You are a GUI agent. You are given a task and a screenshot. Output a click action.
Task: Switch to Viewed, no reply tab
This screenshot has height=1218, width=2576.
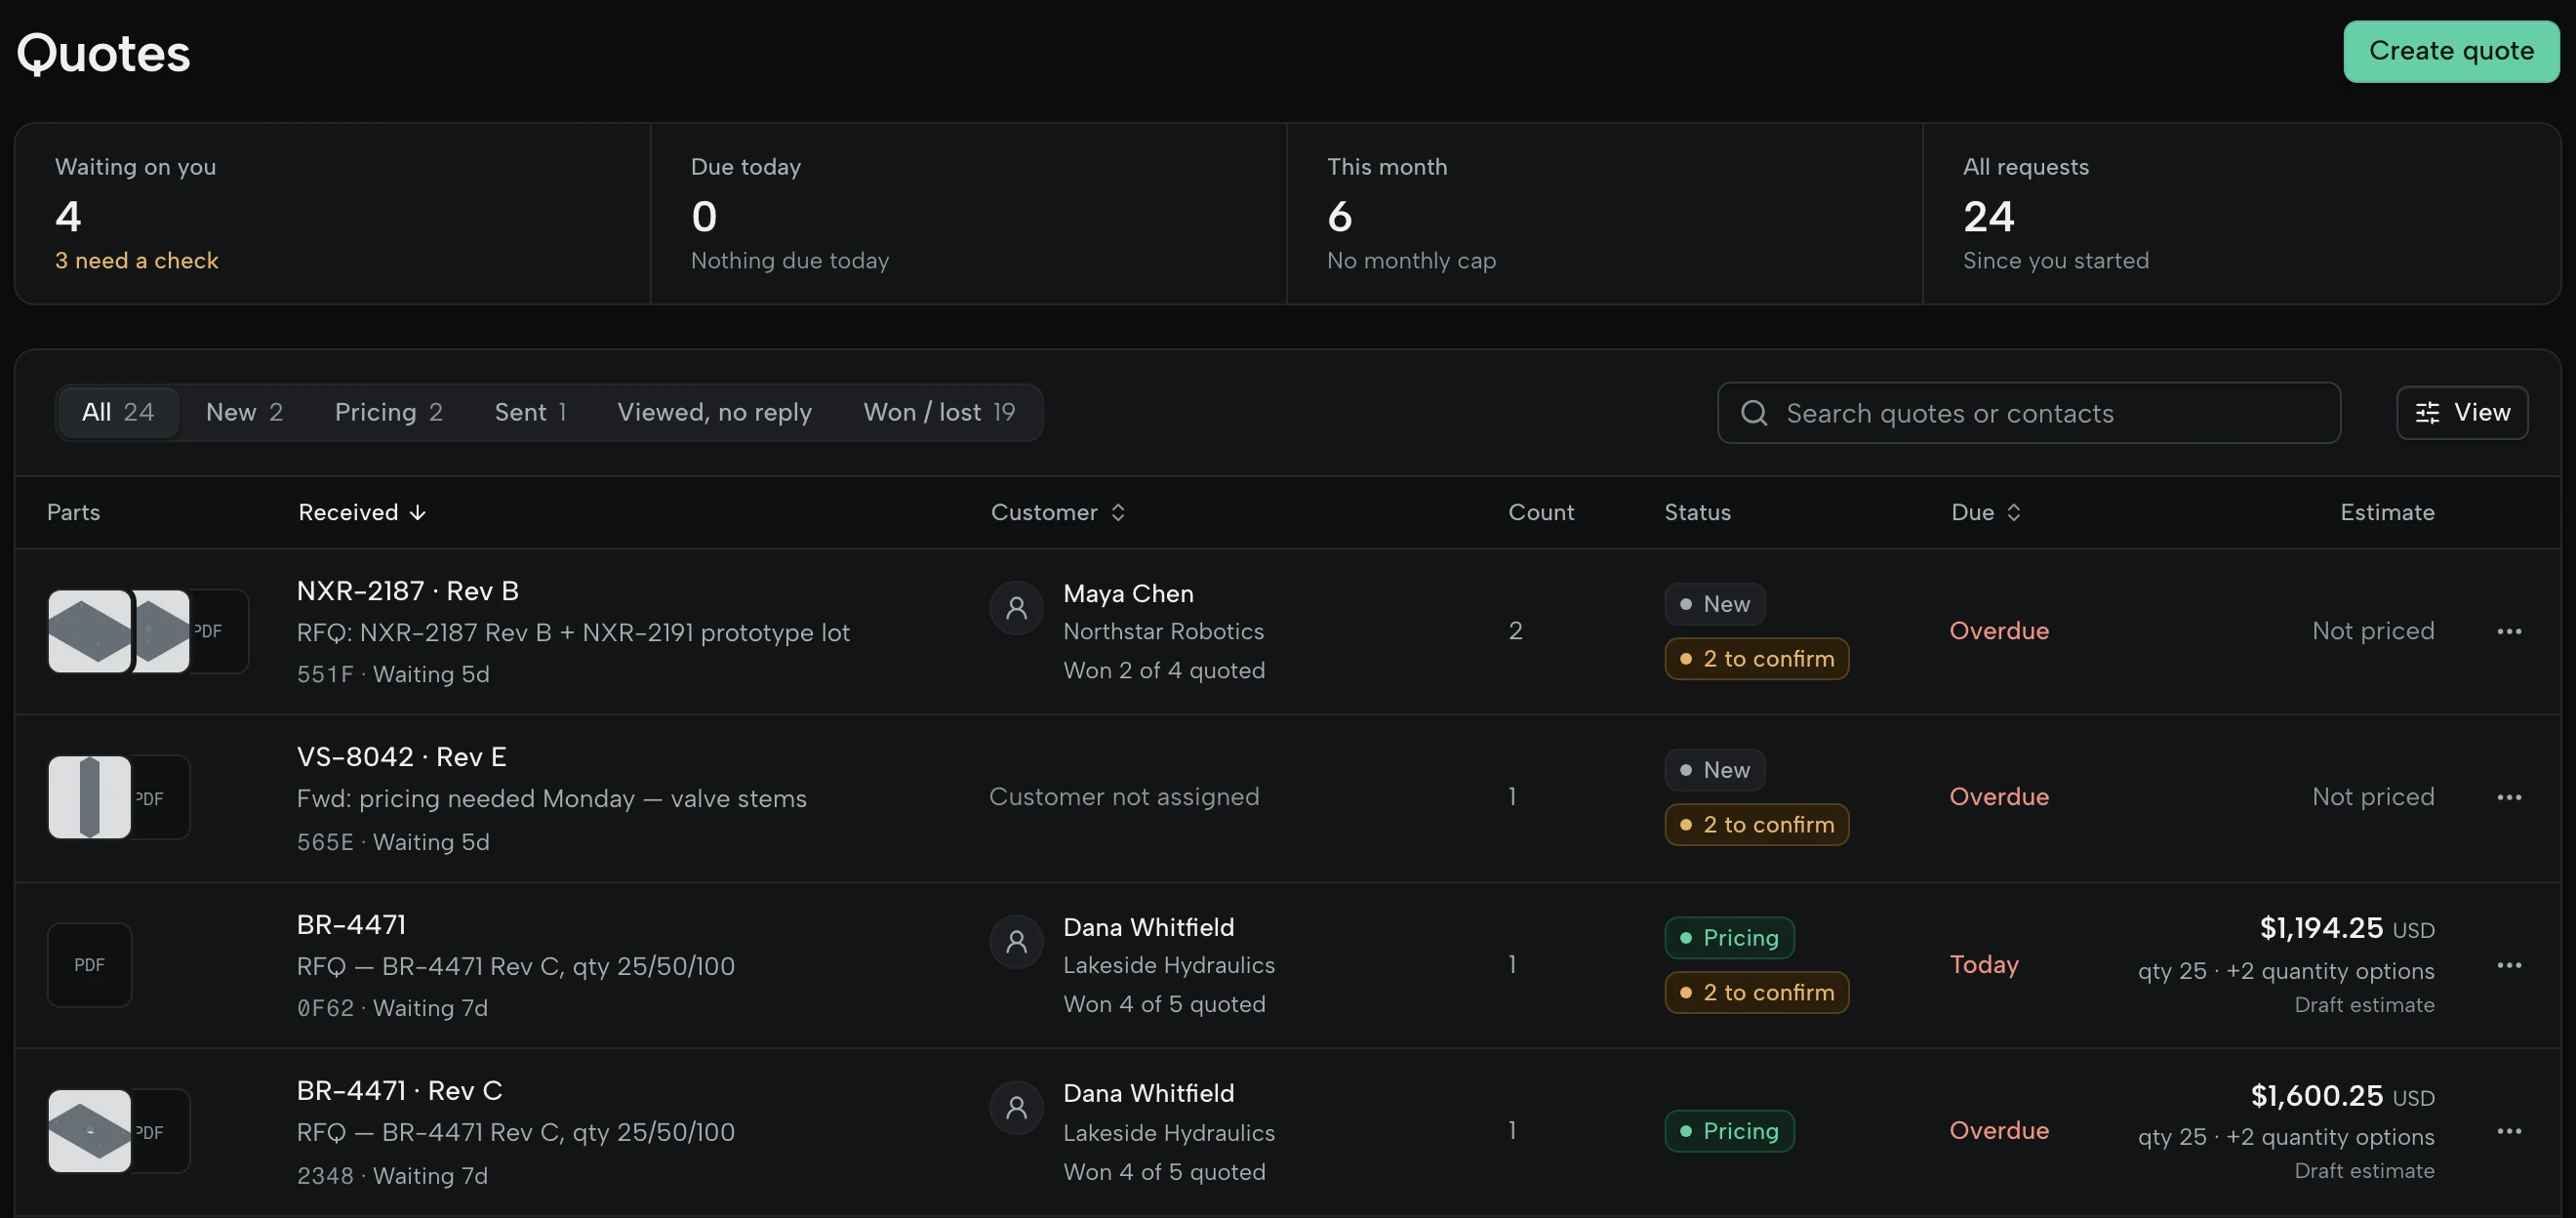click(x=714, y=412)
